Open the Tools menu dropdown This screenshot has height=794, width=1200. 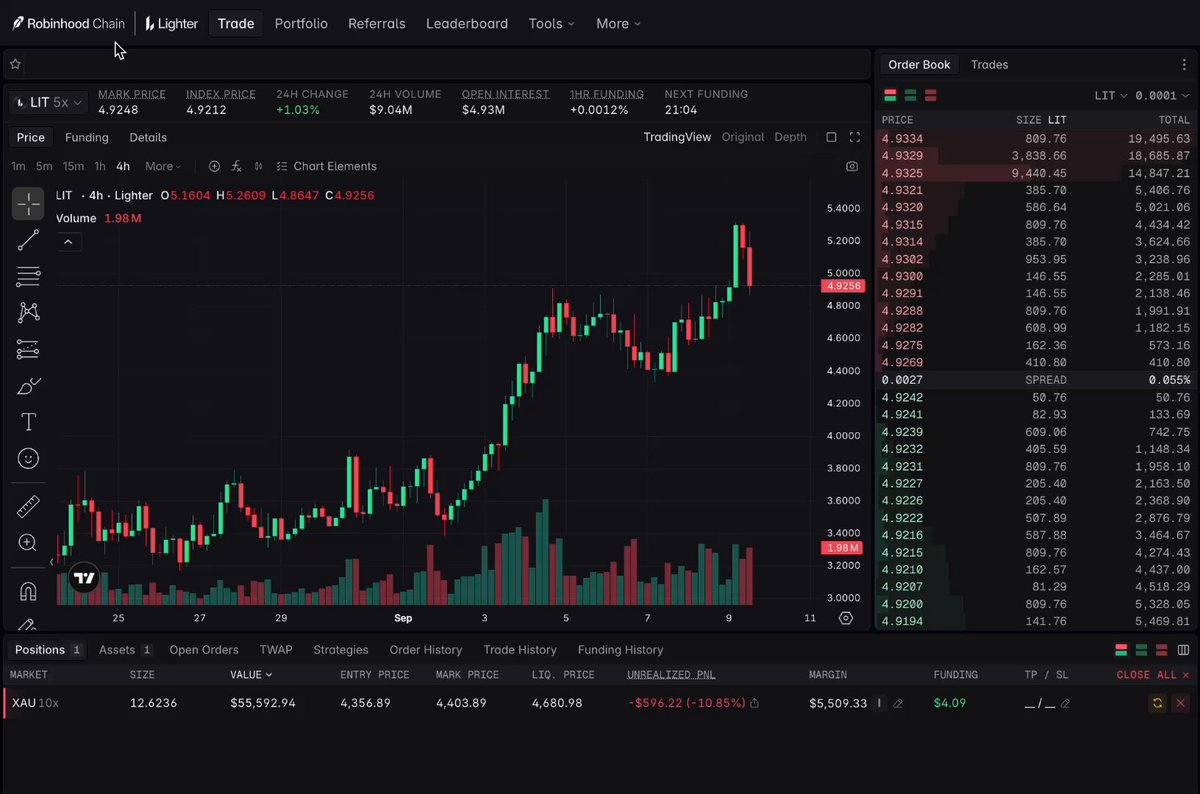[551, 23]
